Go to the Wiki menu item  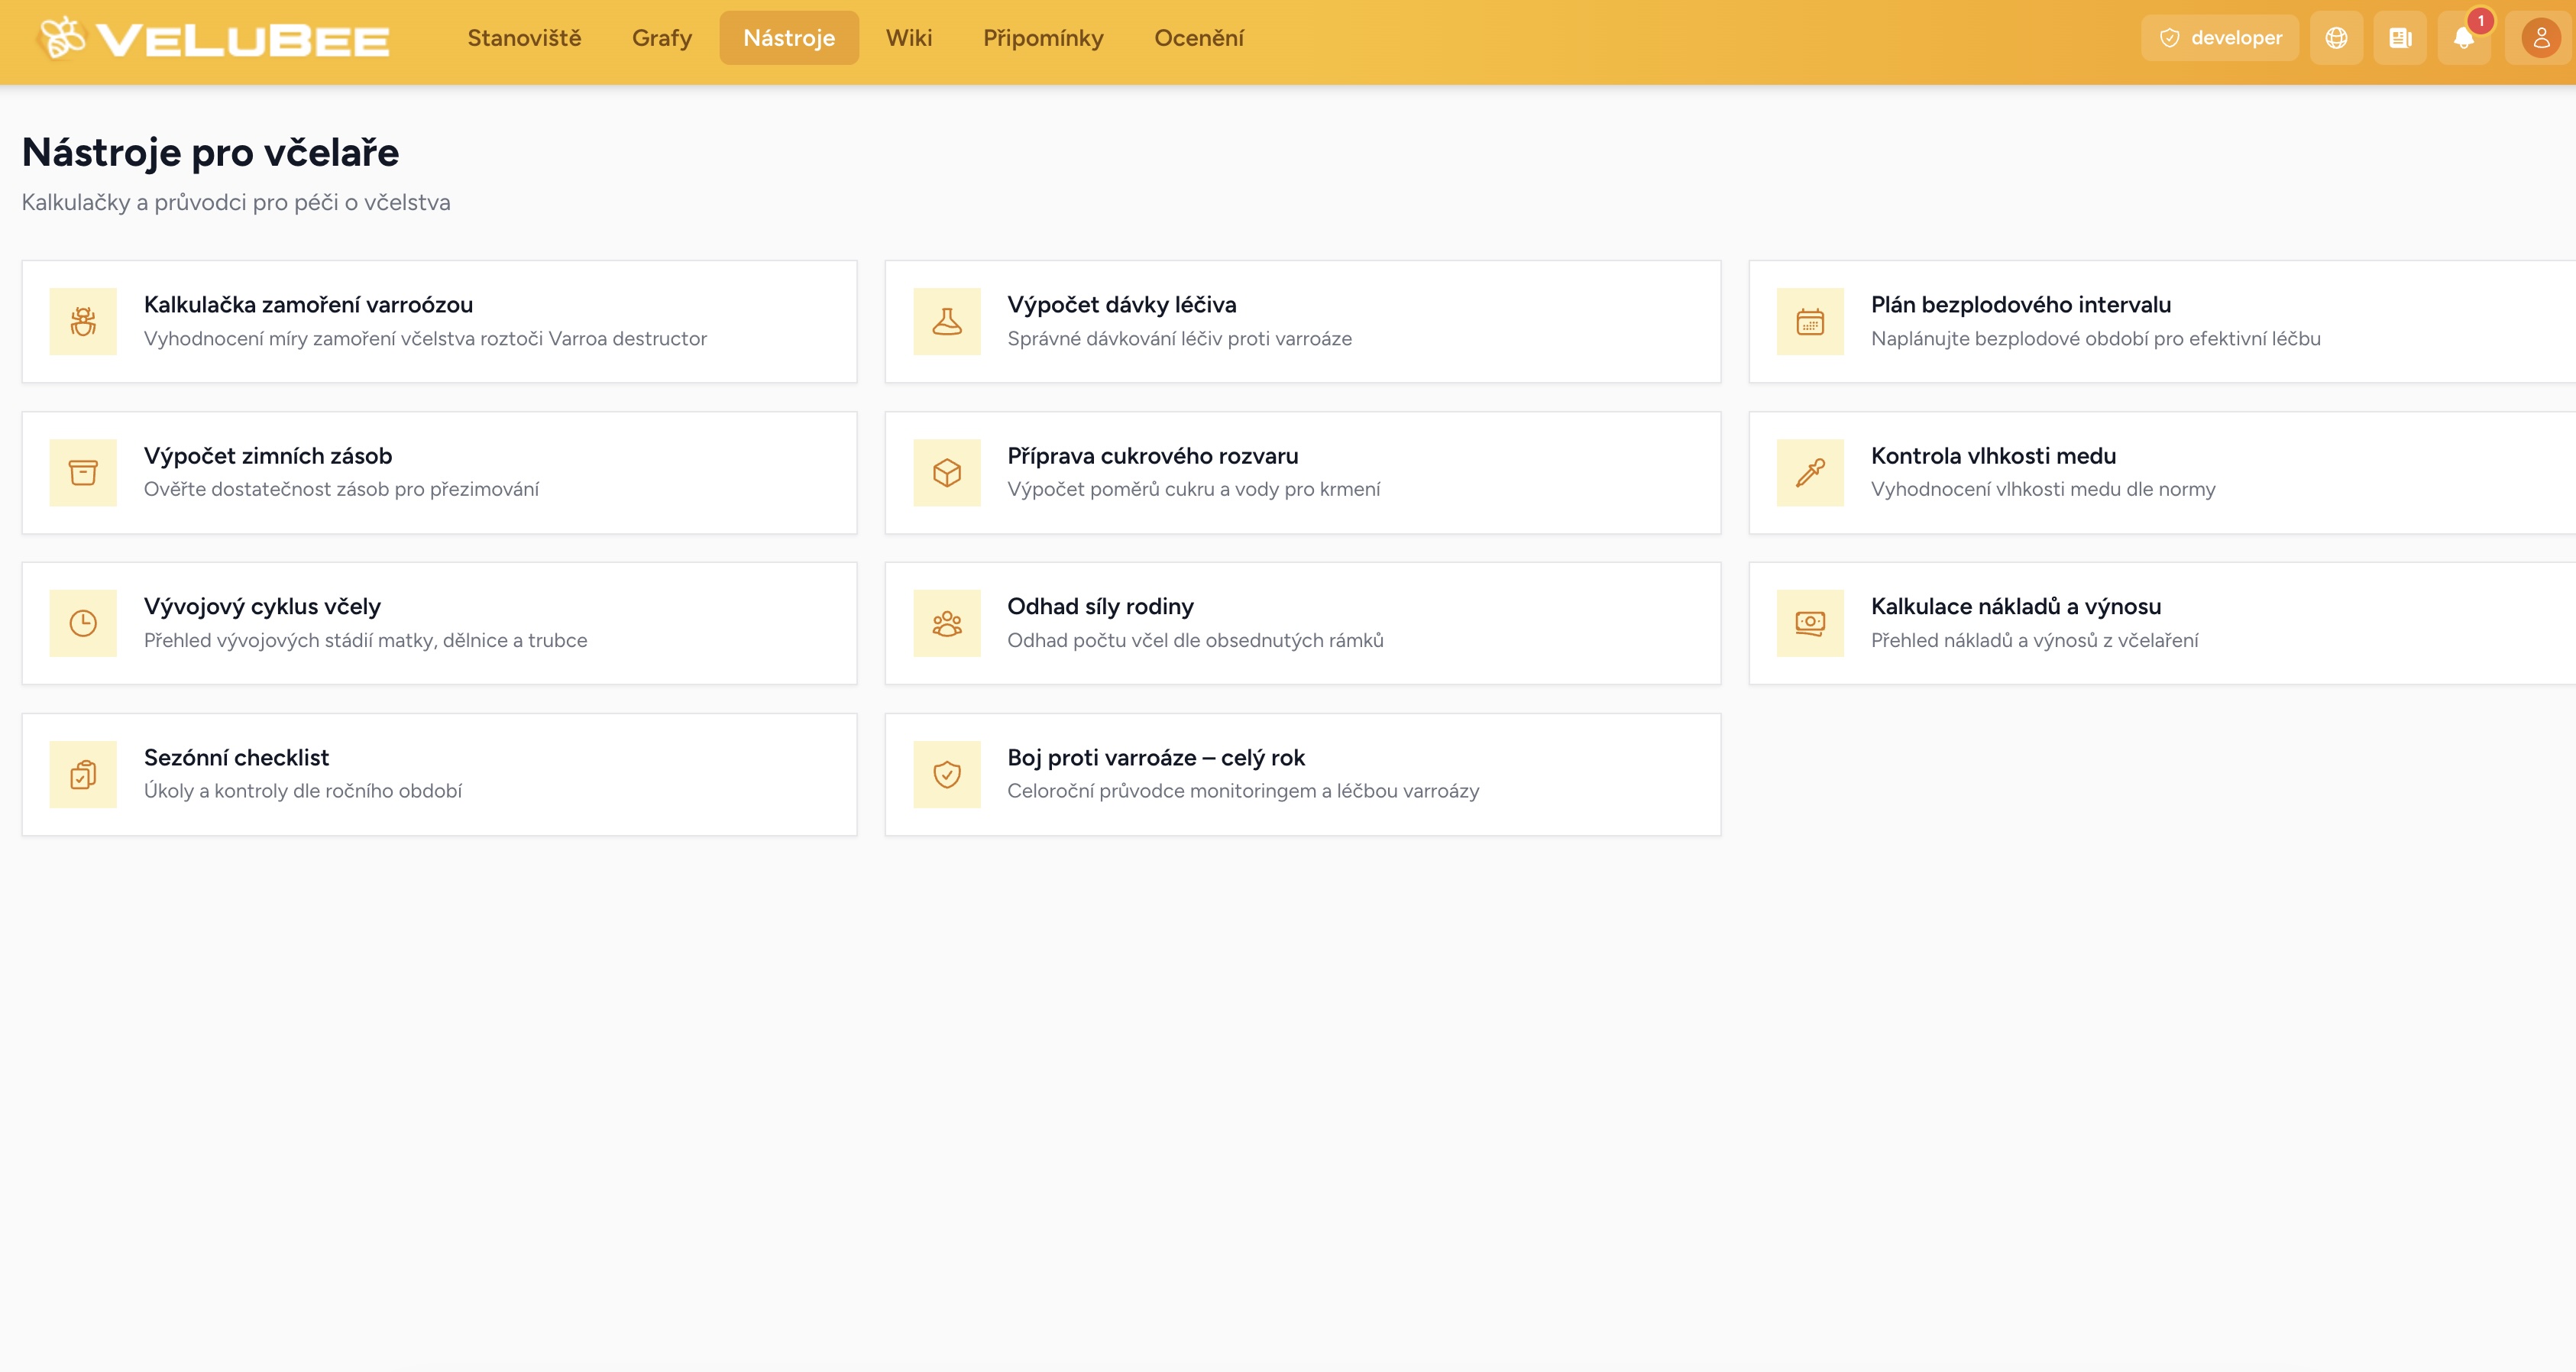click(908, 38)
